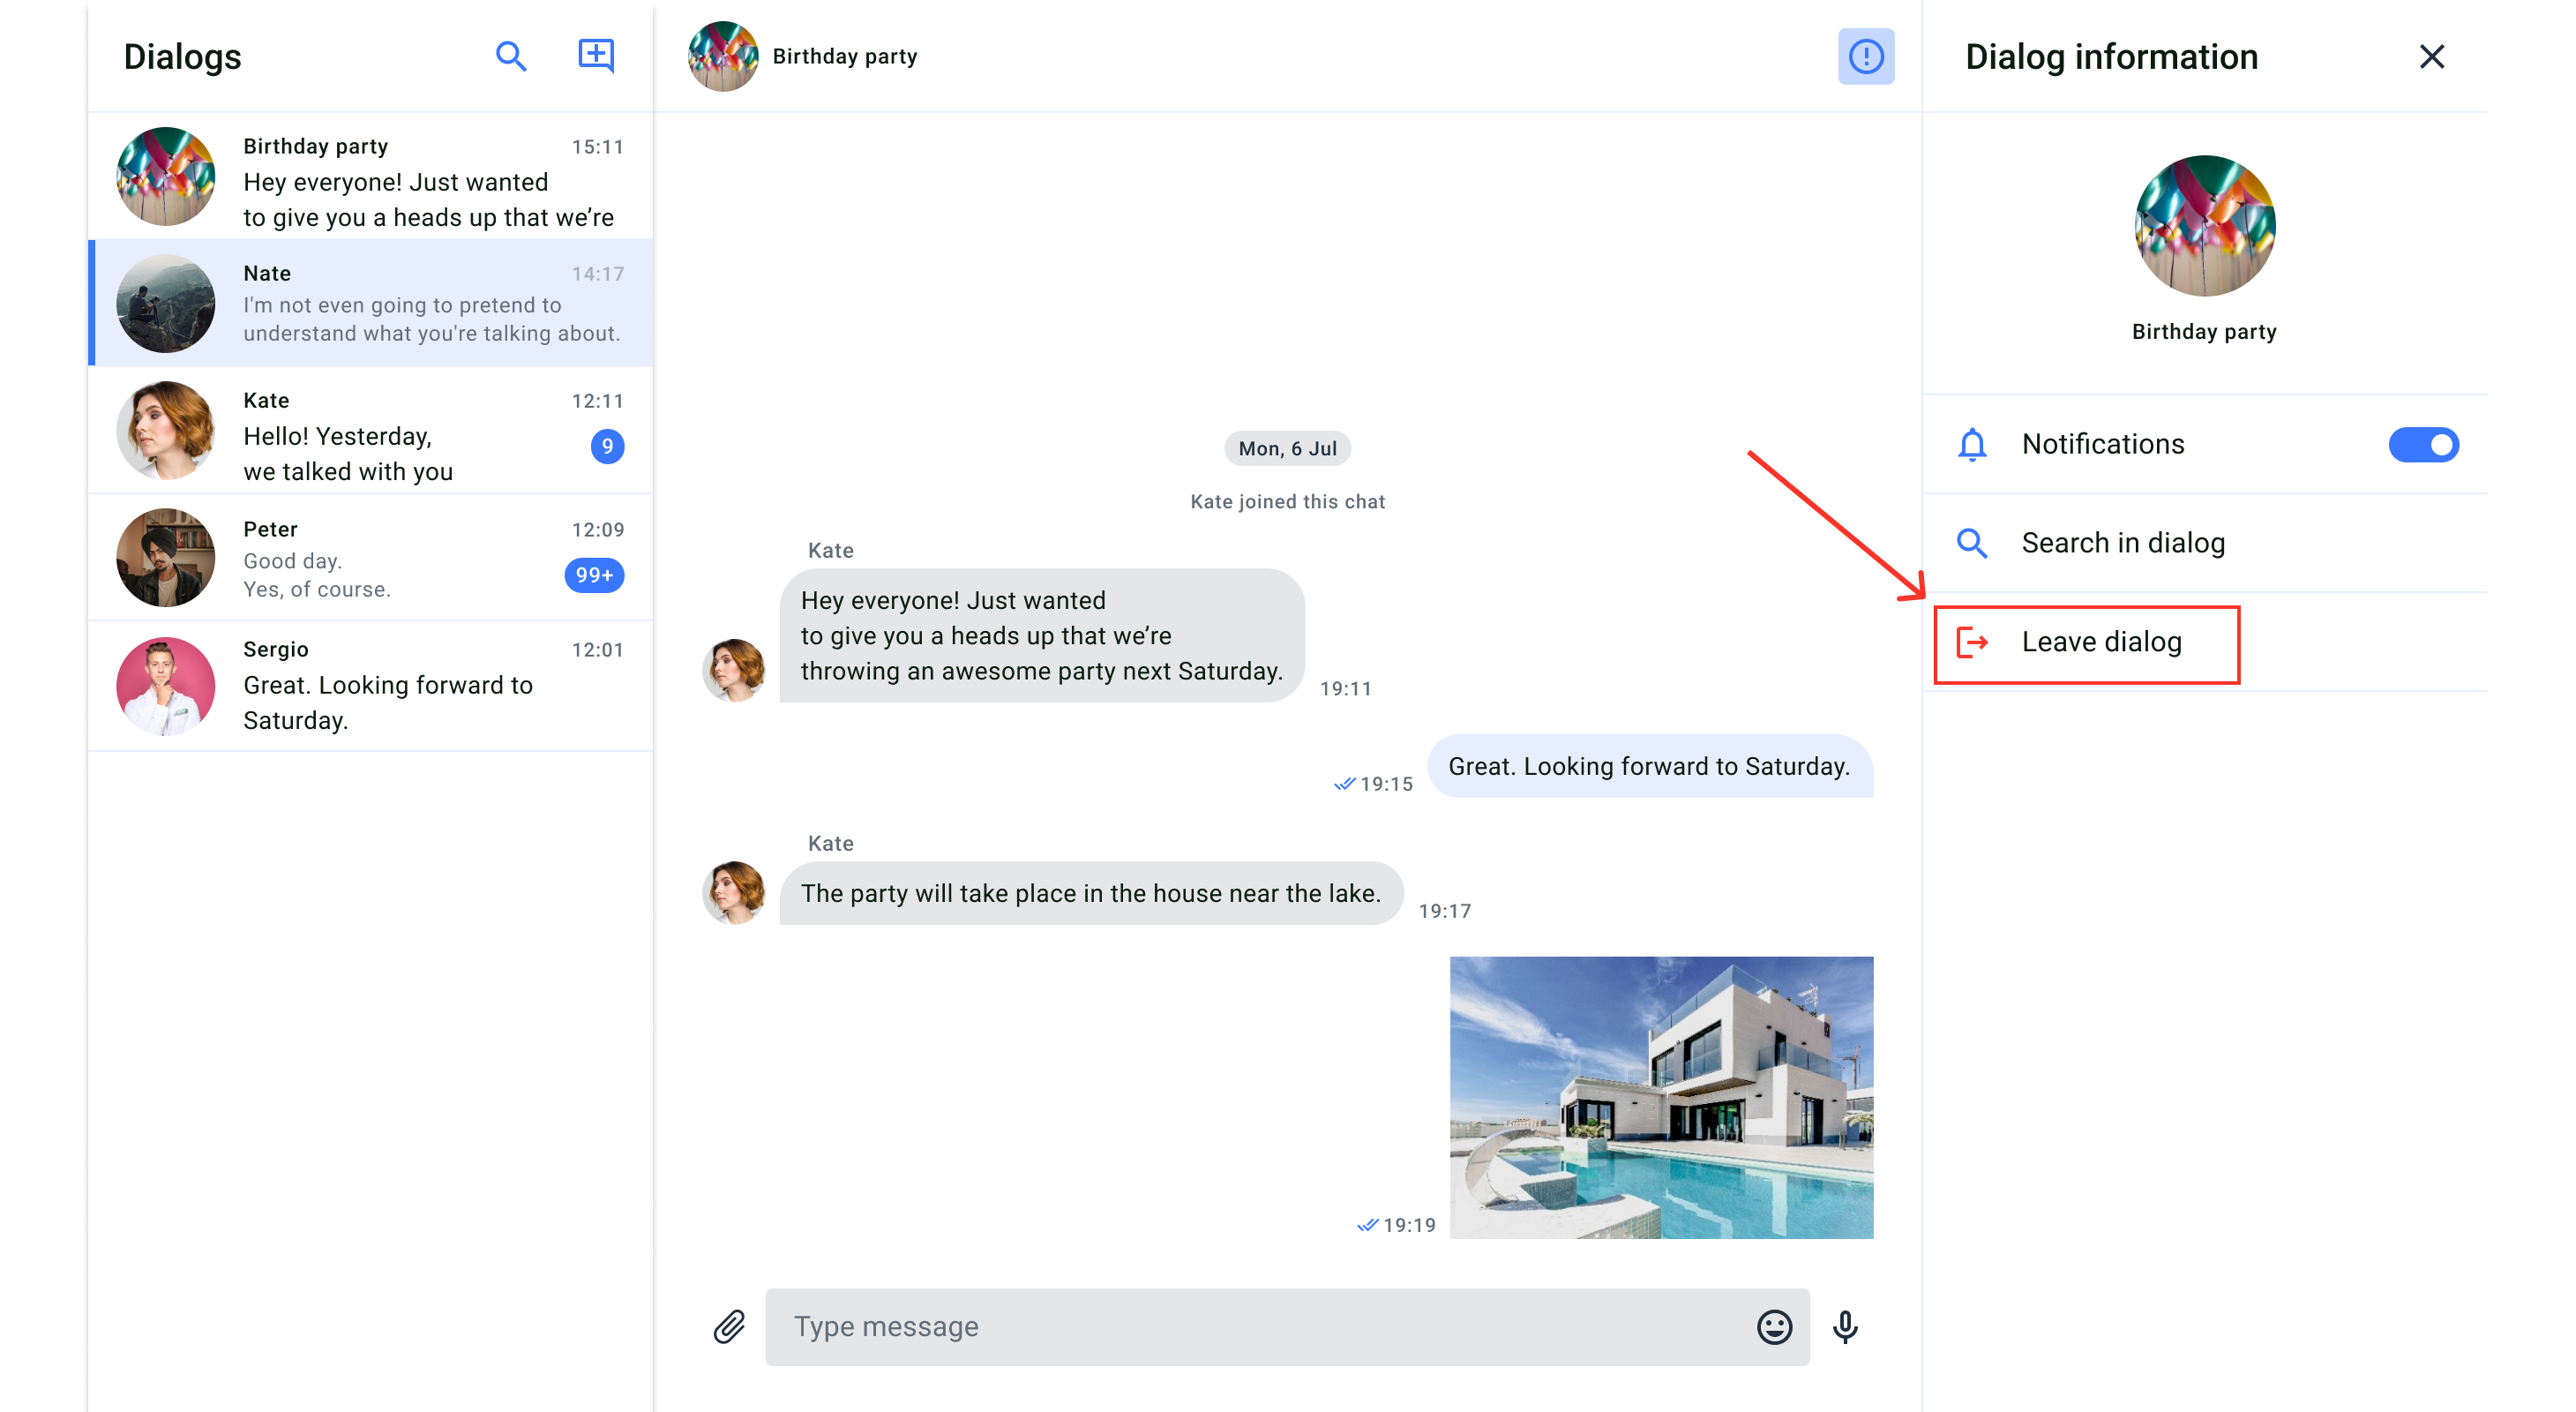The image size is (2576, 1412).
Task: Open the emoji picker smiley icon
Action: pyautogui.click(x=1774, y=1326)
